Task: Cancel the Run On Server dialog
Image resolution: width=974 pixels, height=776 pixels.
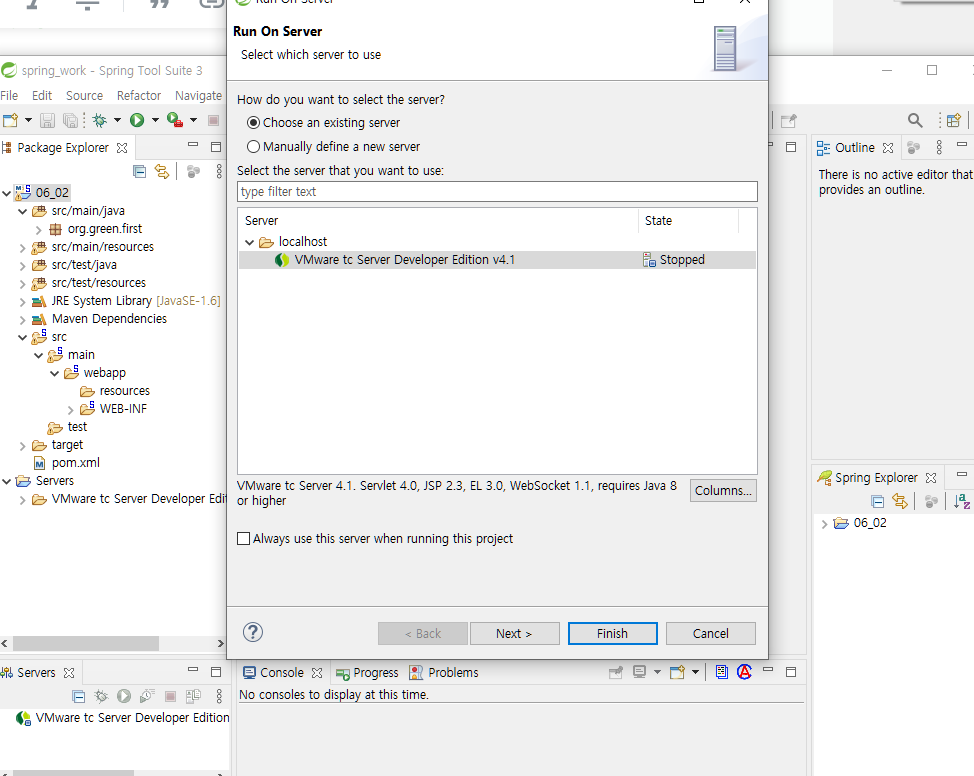Action: pyautogui.click(x=711, y=633)
